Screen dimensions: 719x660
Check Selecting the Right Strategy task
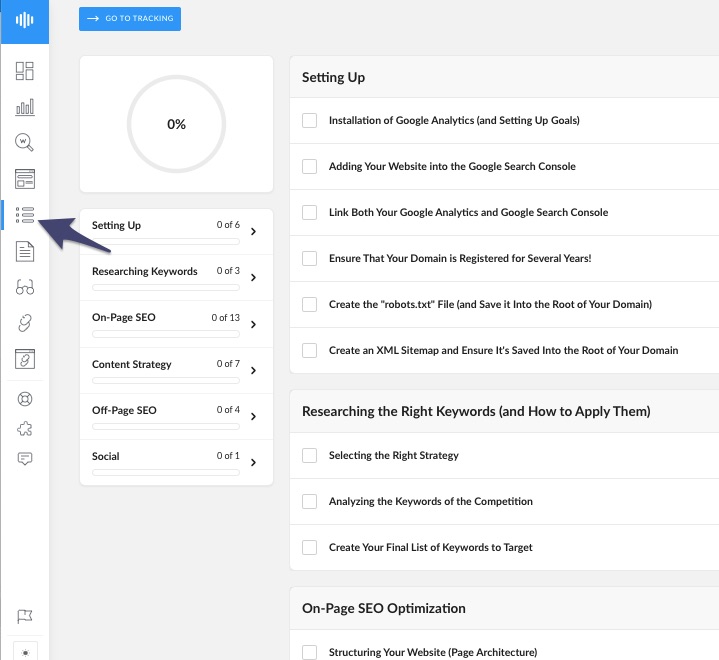pos(310,455)
